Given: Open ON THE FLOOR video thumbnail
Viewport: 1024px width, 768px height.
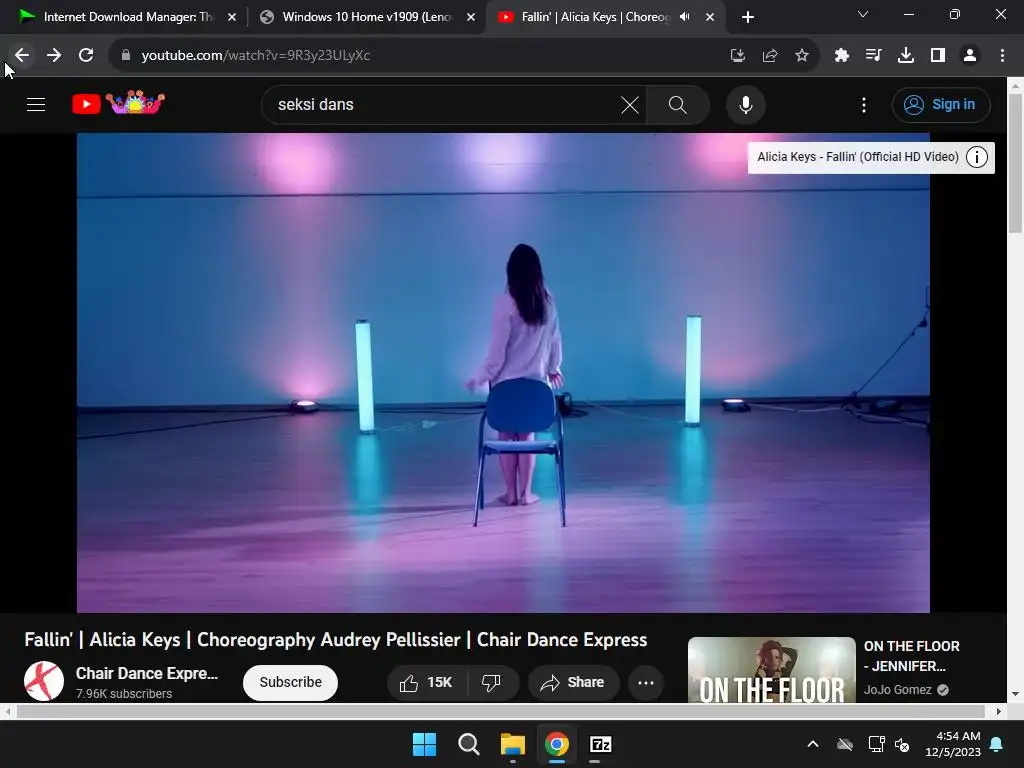Looking at the screenshot, I should (771, 670).
